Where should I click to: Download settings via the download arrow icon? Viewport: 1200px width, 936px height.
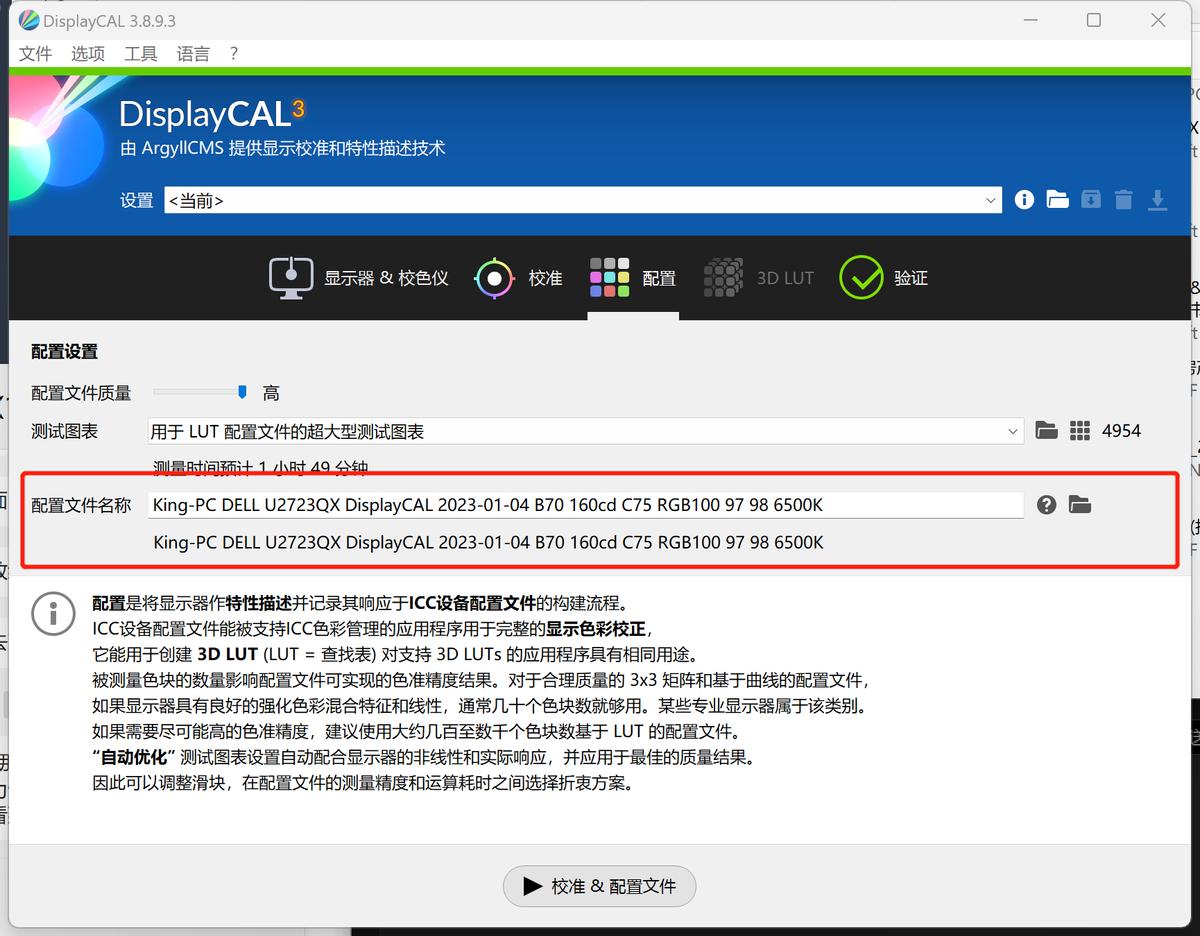(1157, 199)
